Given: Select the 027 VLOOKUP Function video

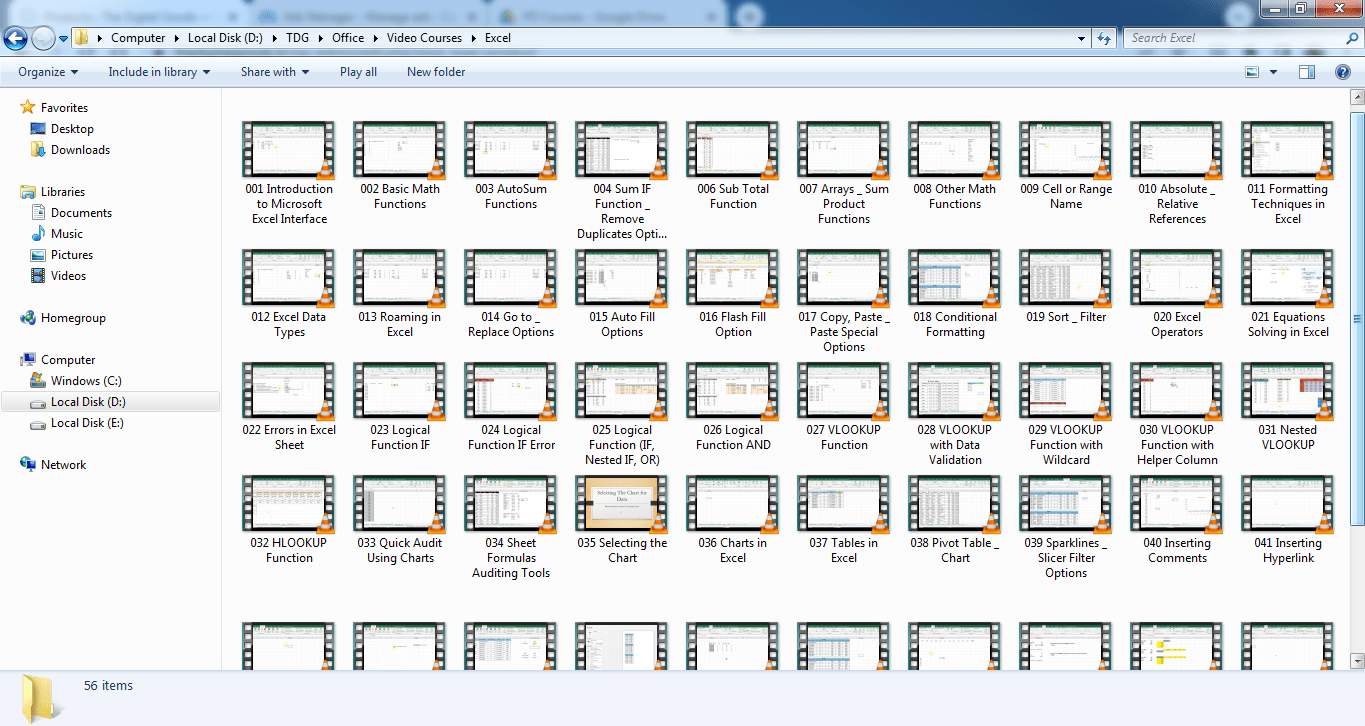Looking at the screenshot, I should point(844,407).
